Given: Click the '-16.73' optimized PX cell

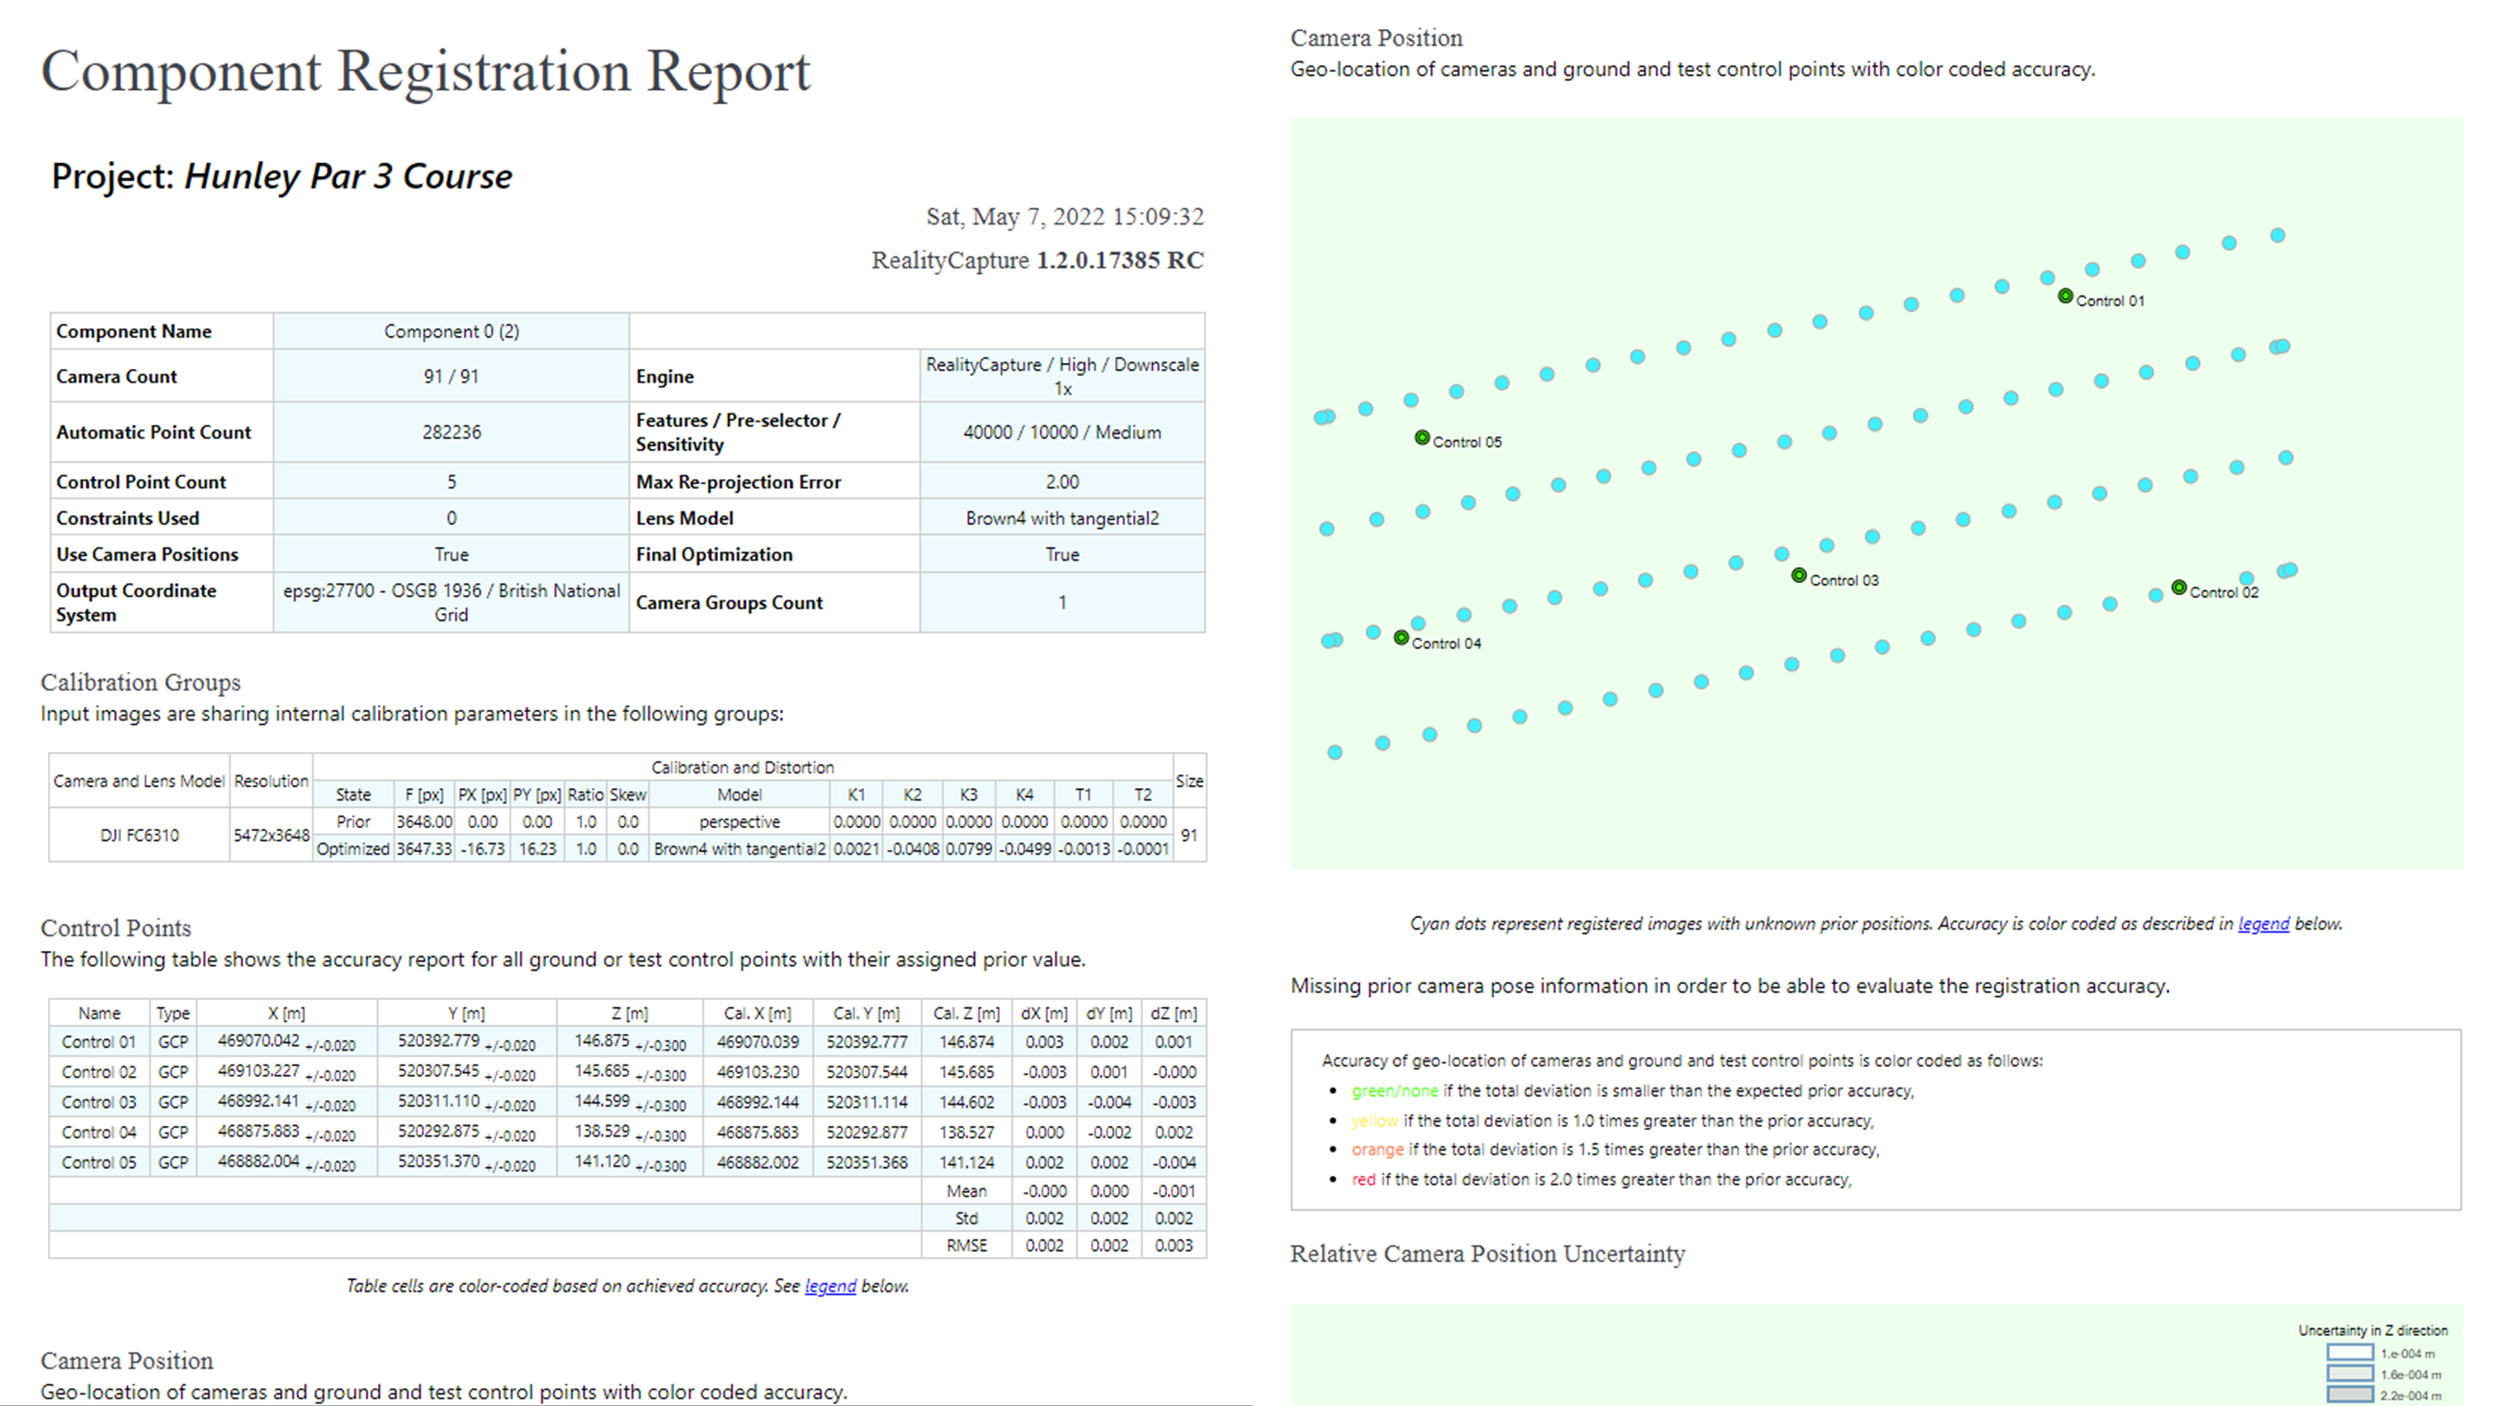Looking at the screenshot, I should coord(482,849).
